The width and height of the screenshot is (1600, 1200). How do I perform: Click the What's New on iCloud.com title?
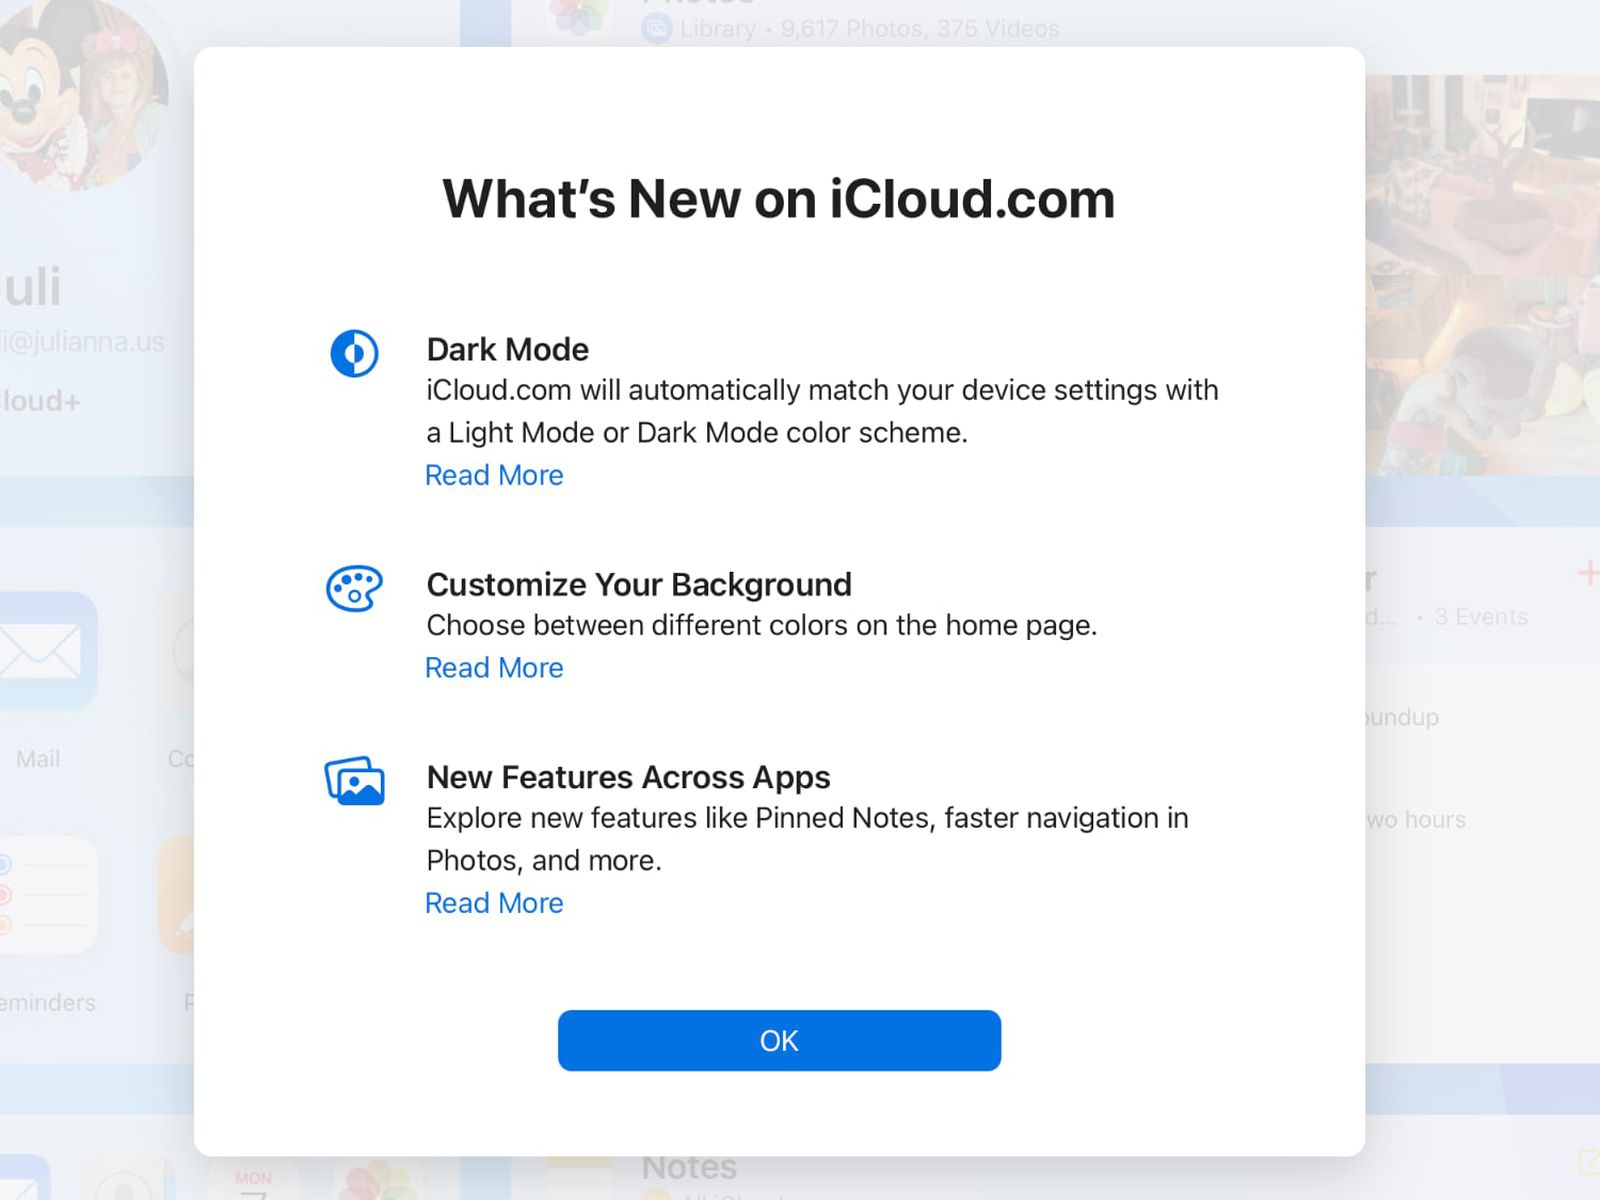pos(779,198)
